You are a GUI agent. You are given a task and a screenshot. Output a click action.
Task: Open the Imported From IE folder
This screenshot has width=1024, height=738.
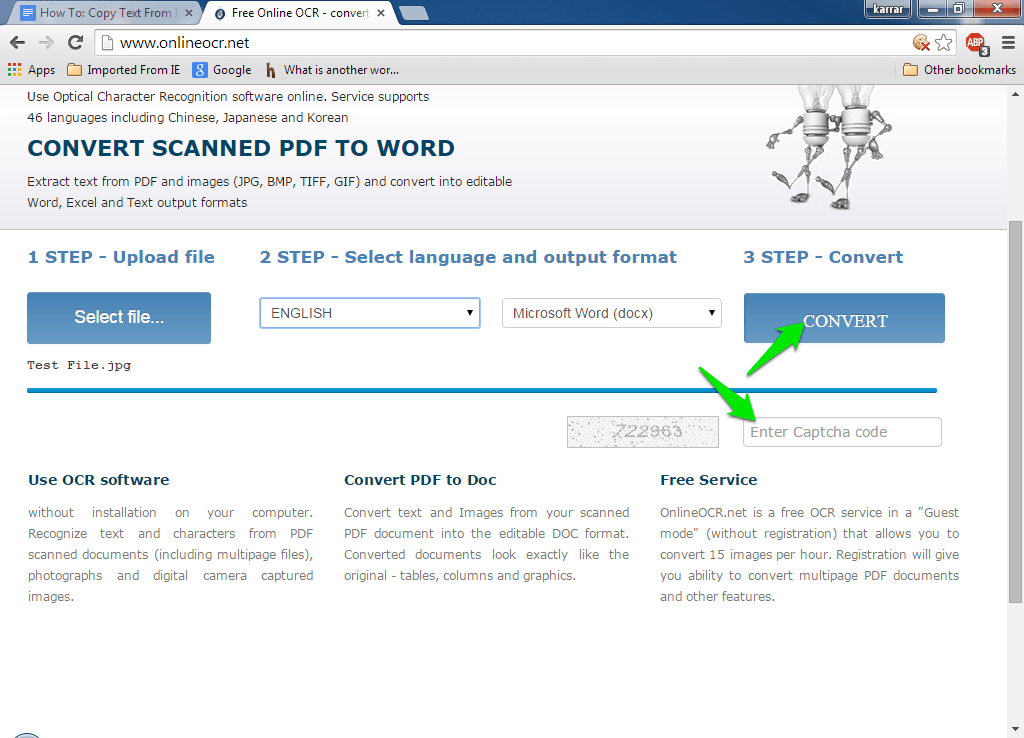[124, 70]
